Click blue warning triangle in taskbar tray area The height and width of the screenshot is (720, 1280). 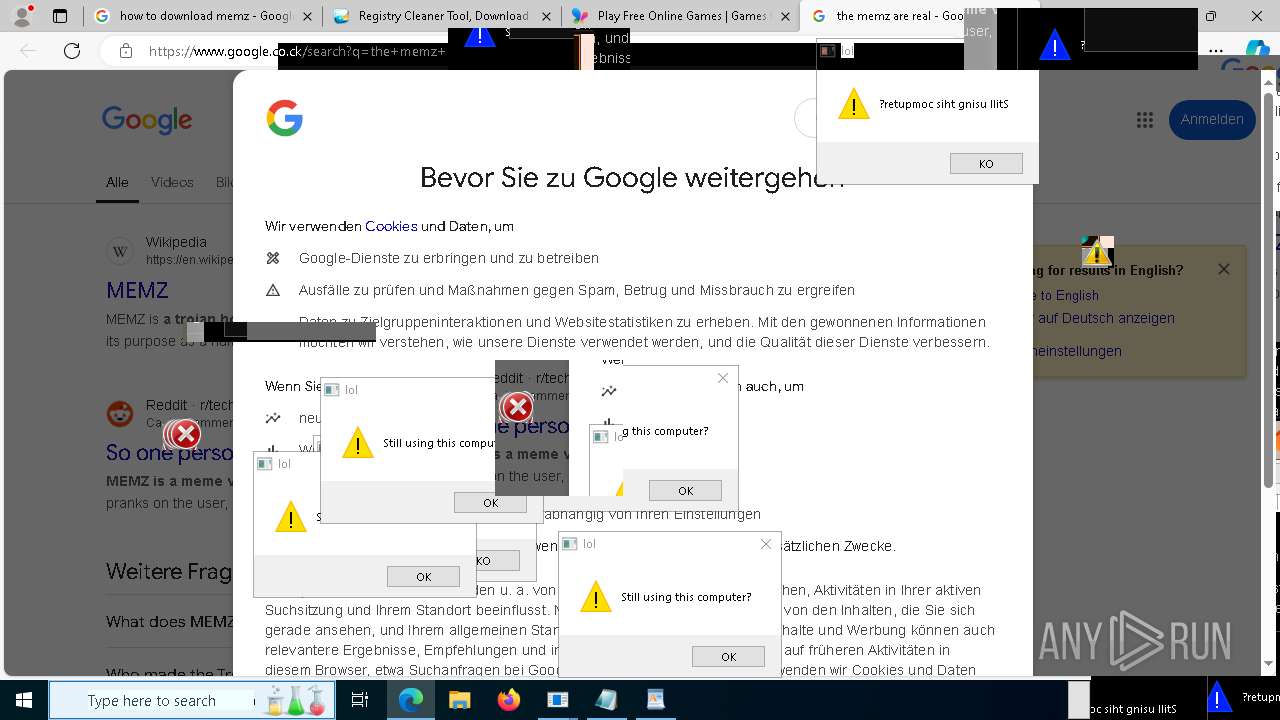(x=1219, y=697)
